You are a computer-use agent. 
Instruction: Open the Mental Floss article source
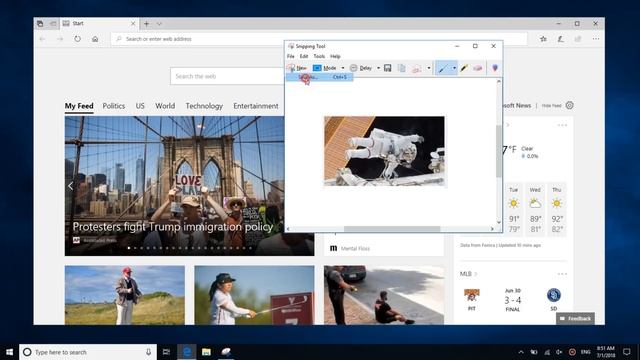click(349, 248)
